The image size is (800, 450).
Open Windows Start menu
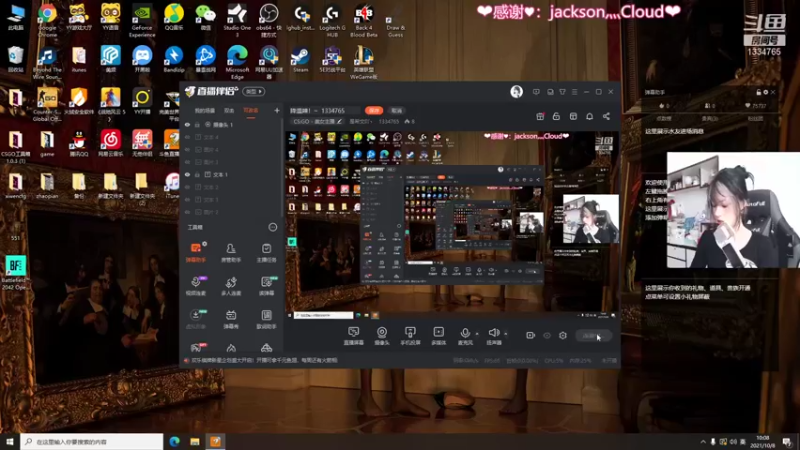pos(10,441)
